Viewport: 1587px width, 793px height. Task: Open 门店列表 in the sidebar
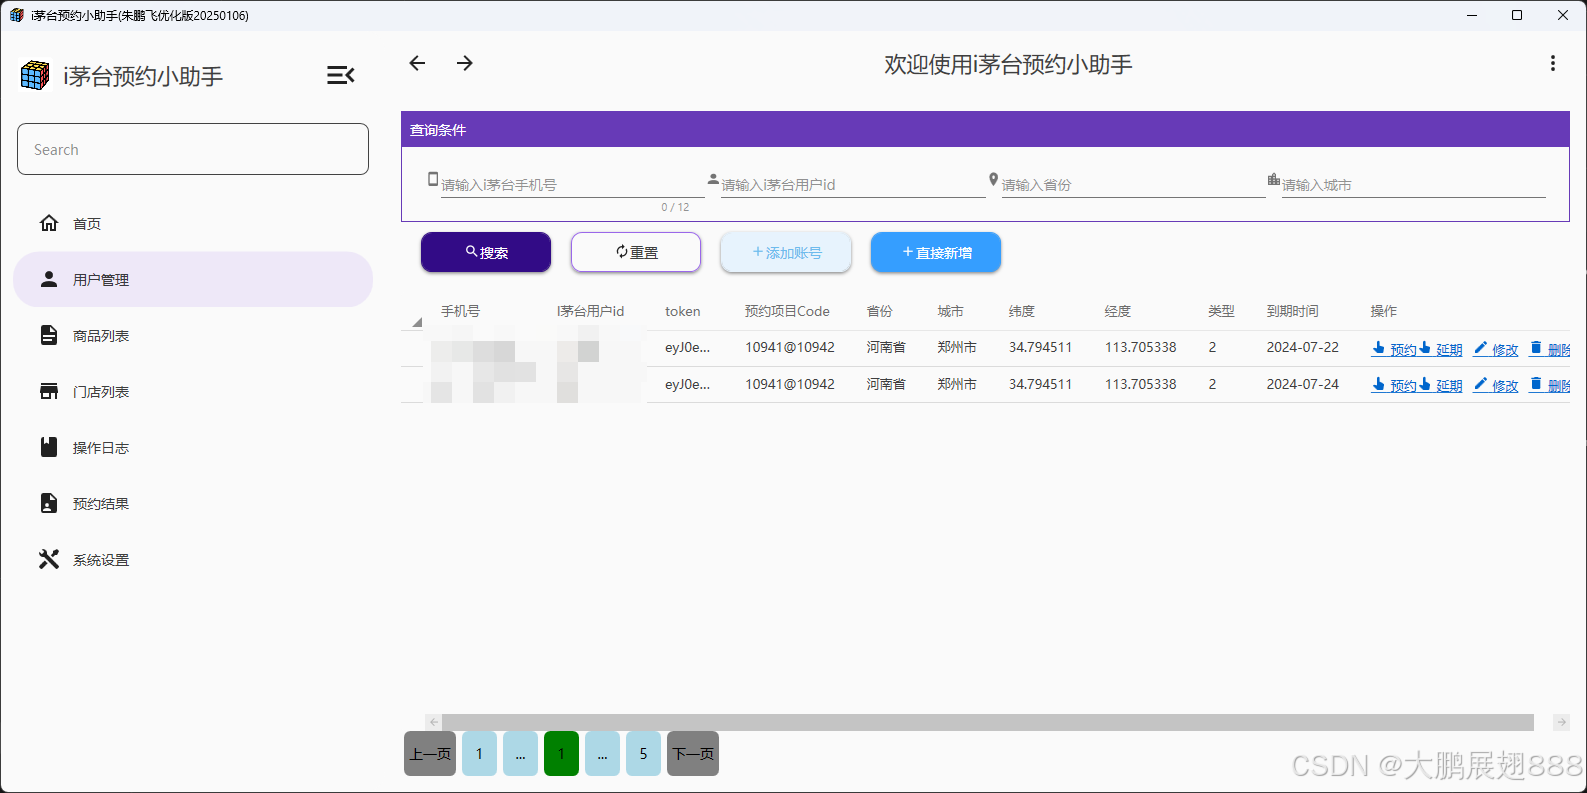193,391
